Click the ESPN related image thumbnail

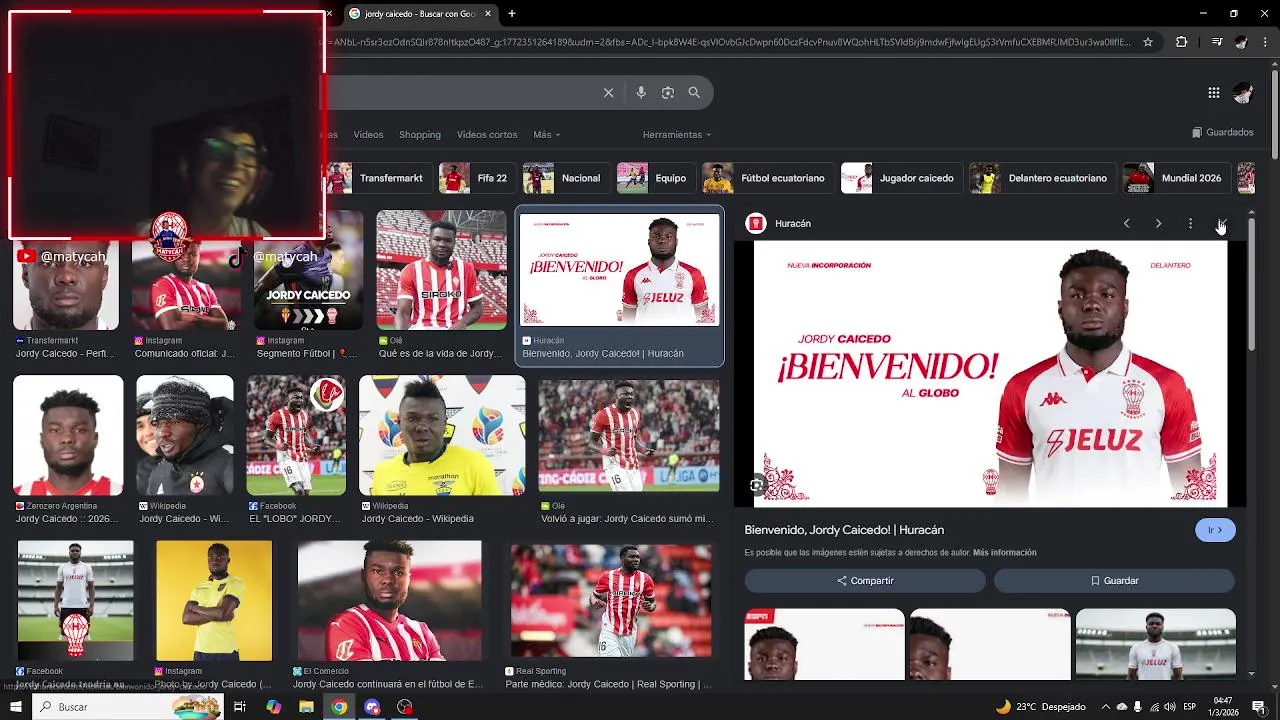coord(824,644)
